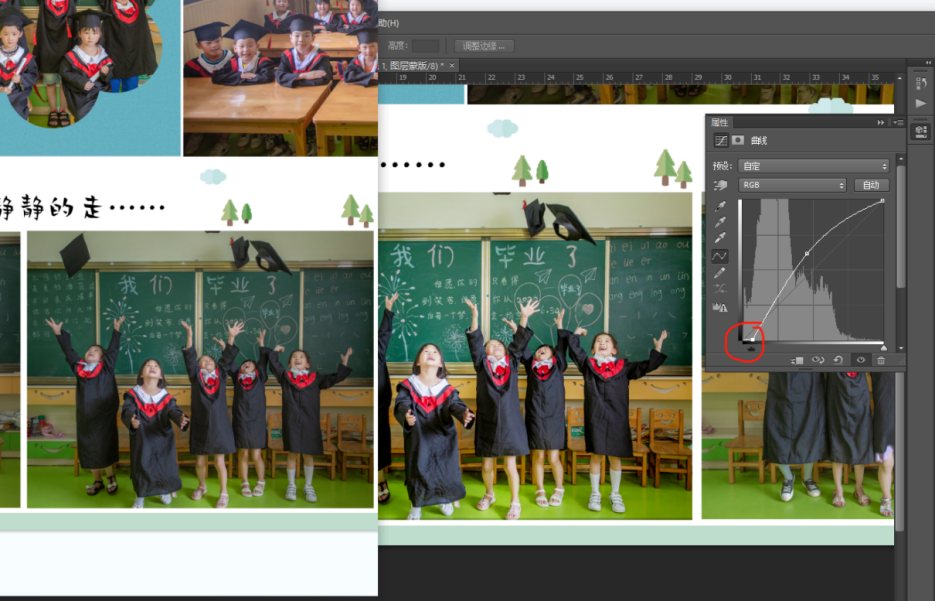Open the history panel icon in the right dock

[x=921, y=83]
